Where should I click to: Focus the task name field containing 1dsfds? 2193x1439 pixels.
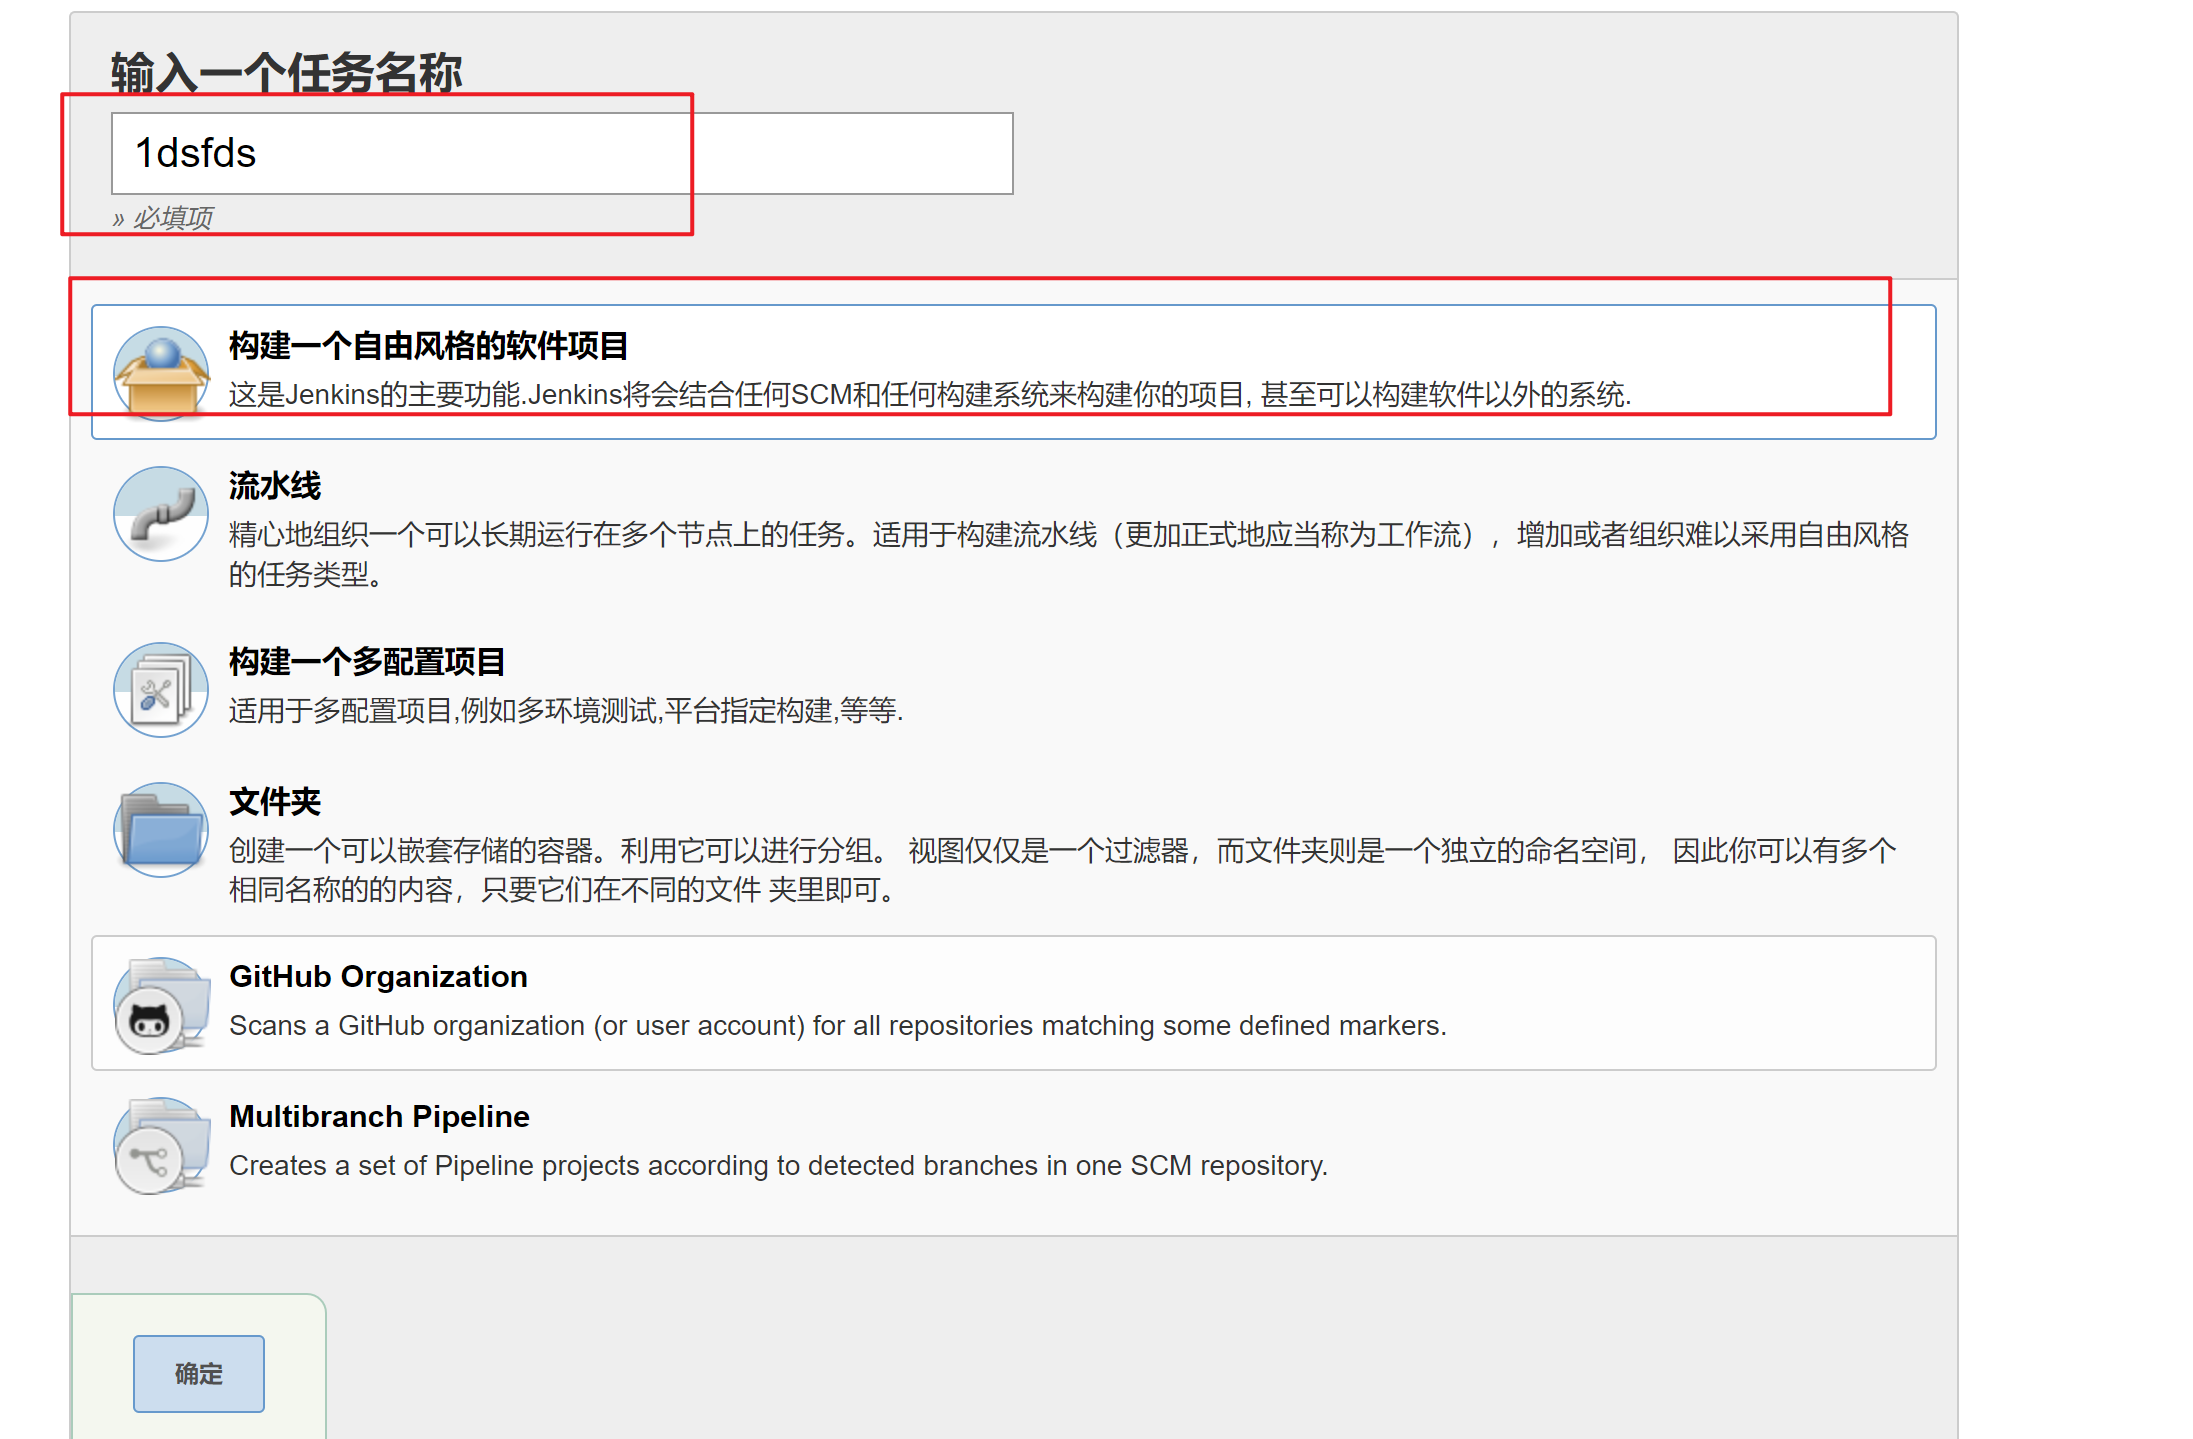pos(562,153)
